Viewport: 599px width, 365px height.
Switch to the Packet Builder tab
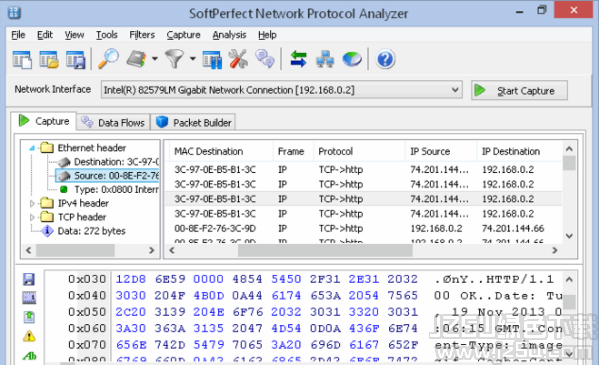pyautogui.click(x=193, y=123)
